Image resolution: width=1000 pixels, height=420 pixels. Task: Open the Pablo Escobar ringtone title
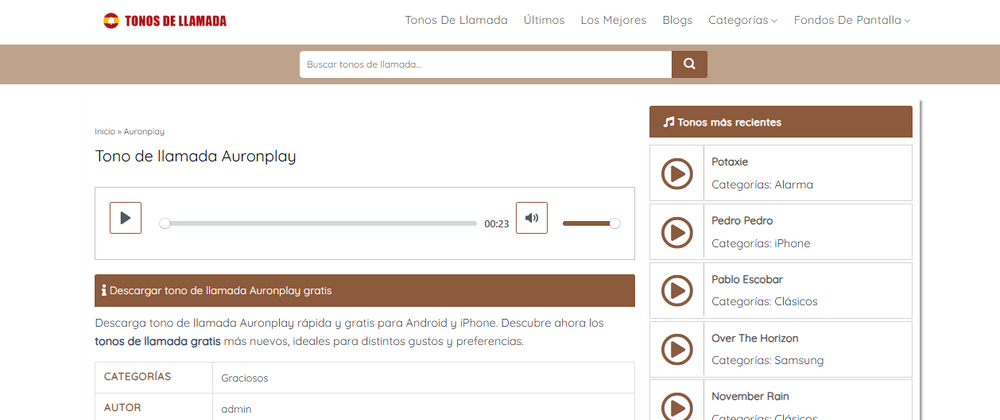point(747,279)
